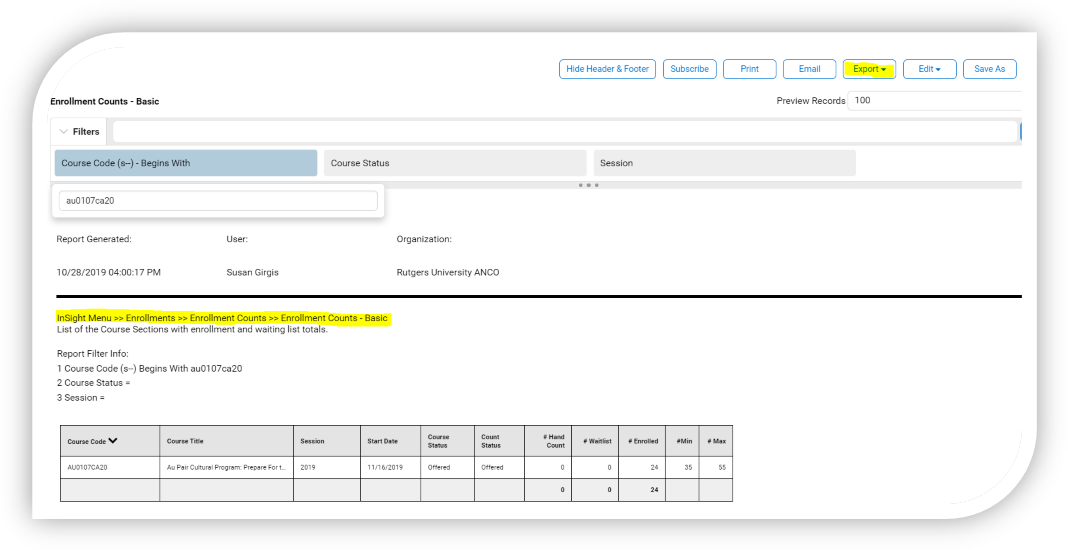Click the Email button
Viewport: 1068px width, 550px height.
point(809,69)
